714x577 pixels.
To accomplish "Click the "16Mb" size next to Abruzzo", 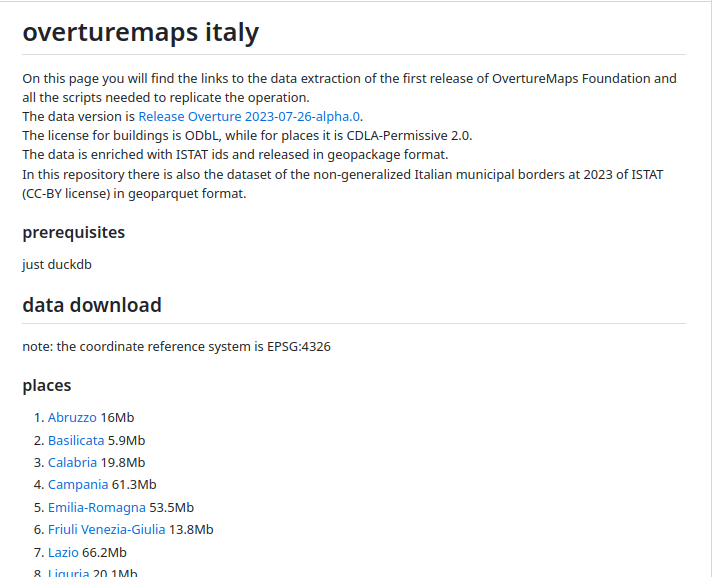I will [x=117, y=418].
